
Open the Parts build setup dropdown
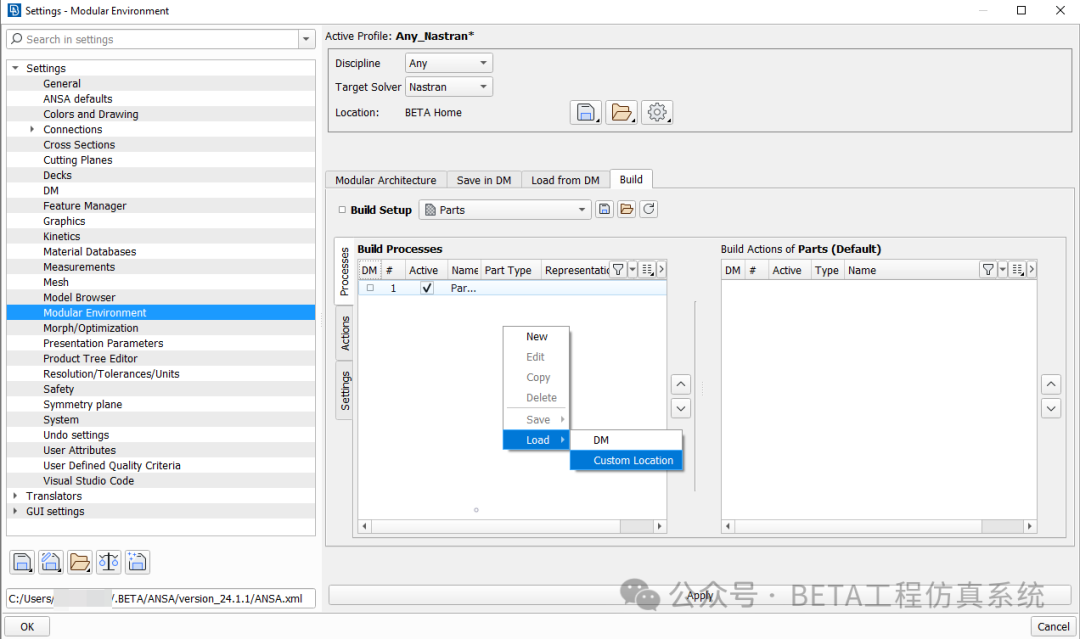505,209
